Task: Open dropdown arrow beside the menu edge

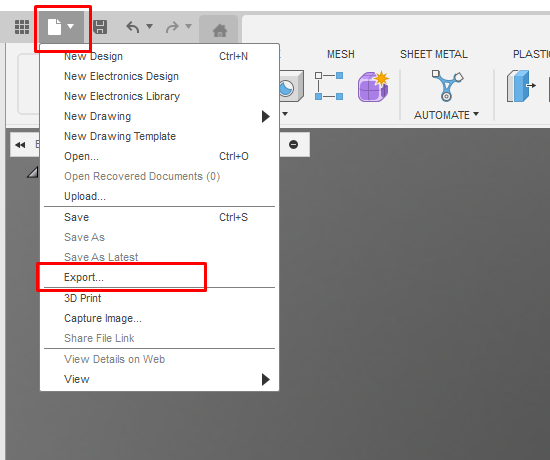Action: pyautogui.click(x=285, y=114)
